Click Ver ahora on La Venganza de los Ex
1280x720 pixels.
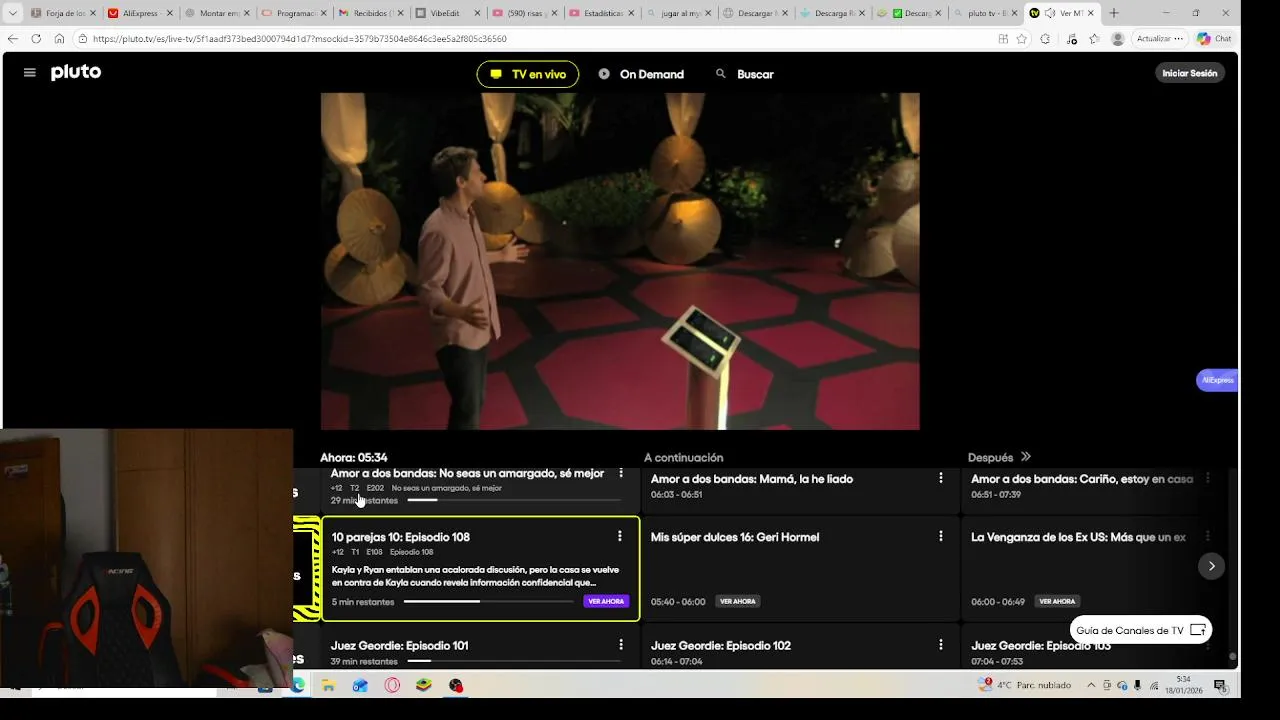tap(1057, 601)
